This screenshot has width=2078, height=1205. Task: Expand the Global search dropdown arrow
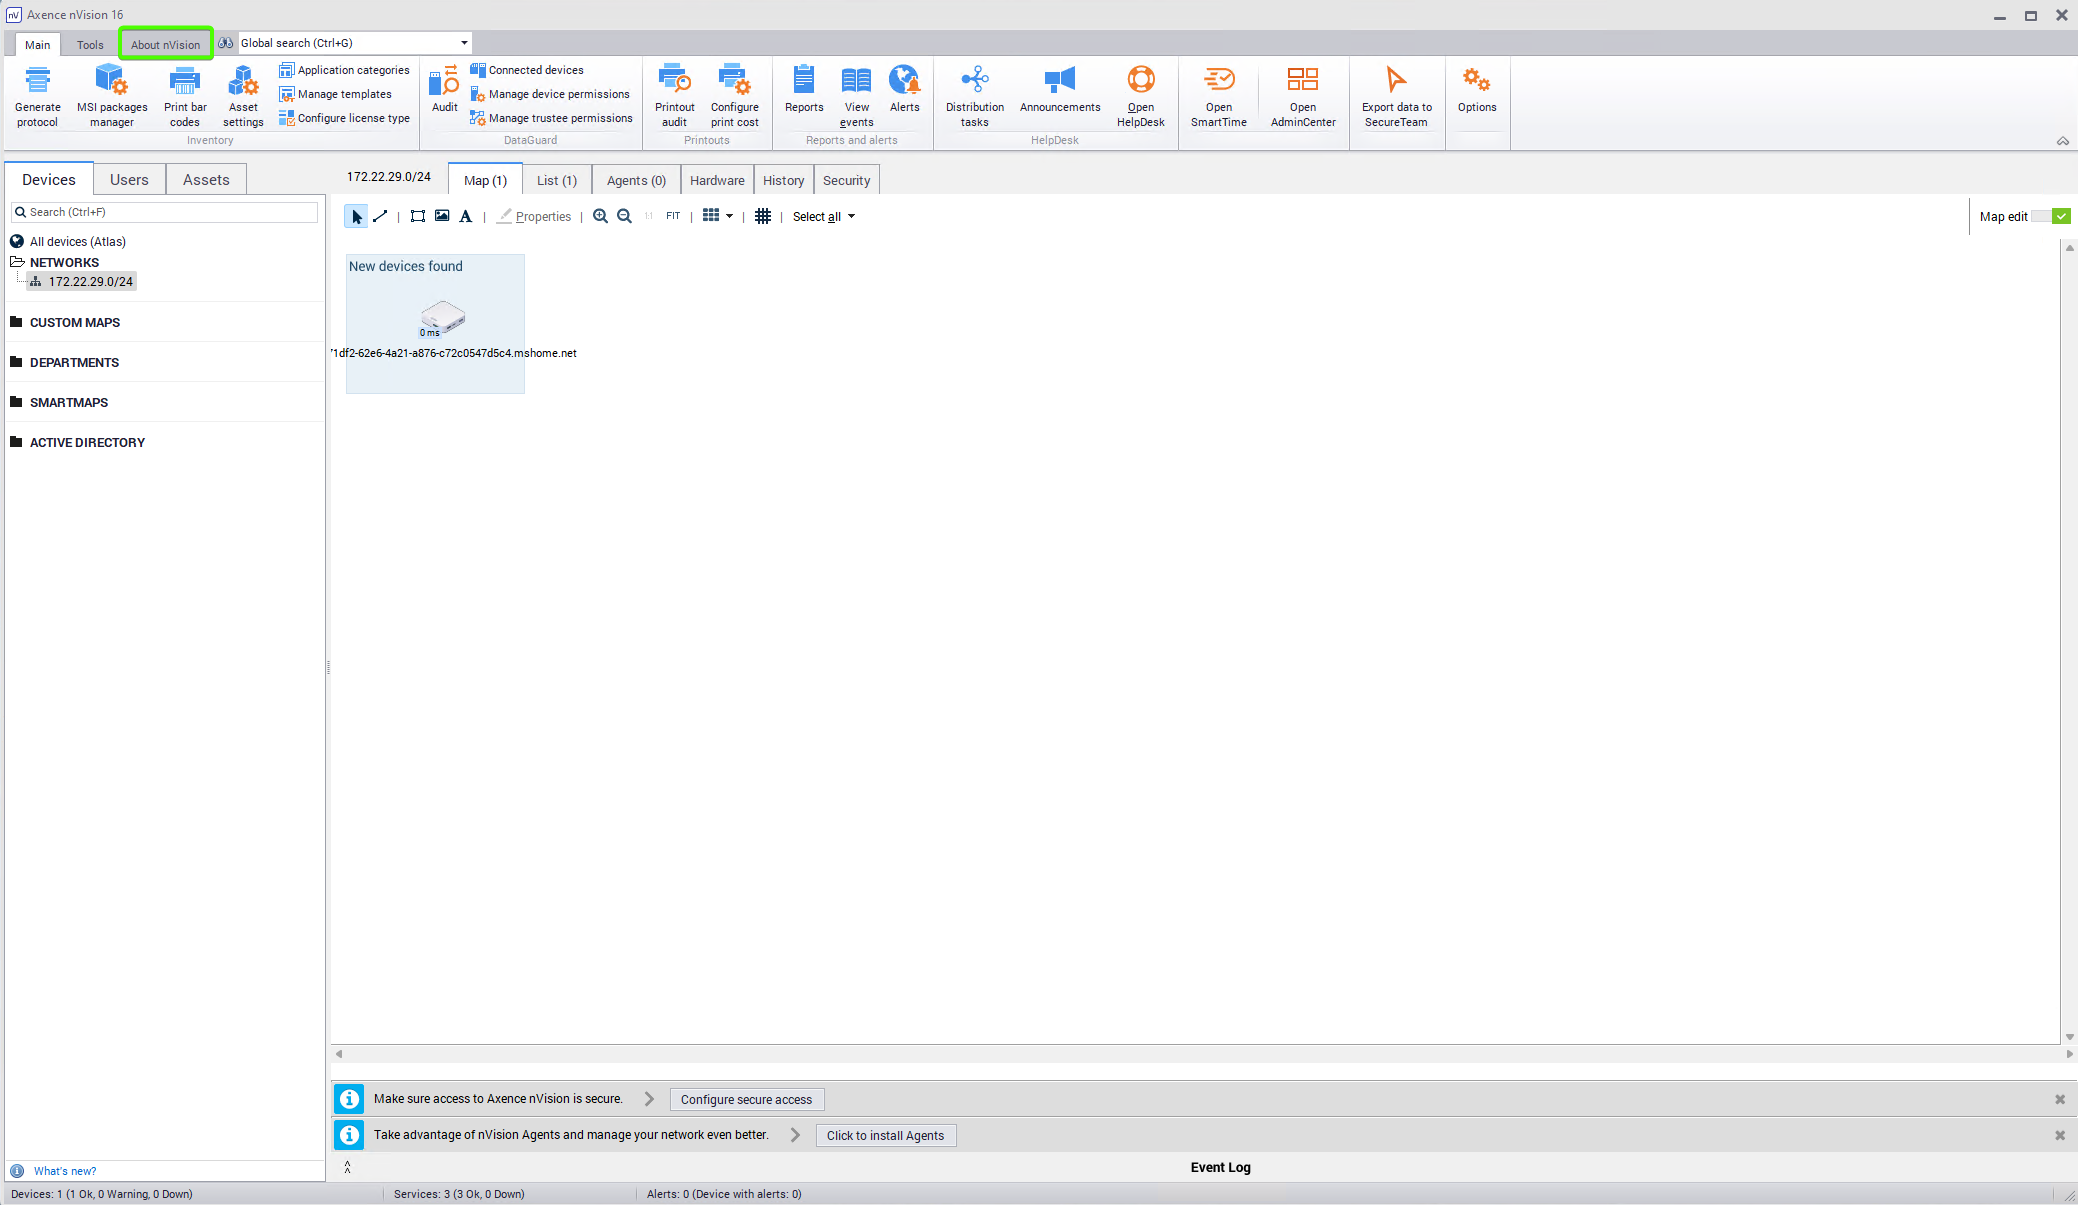464,43
